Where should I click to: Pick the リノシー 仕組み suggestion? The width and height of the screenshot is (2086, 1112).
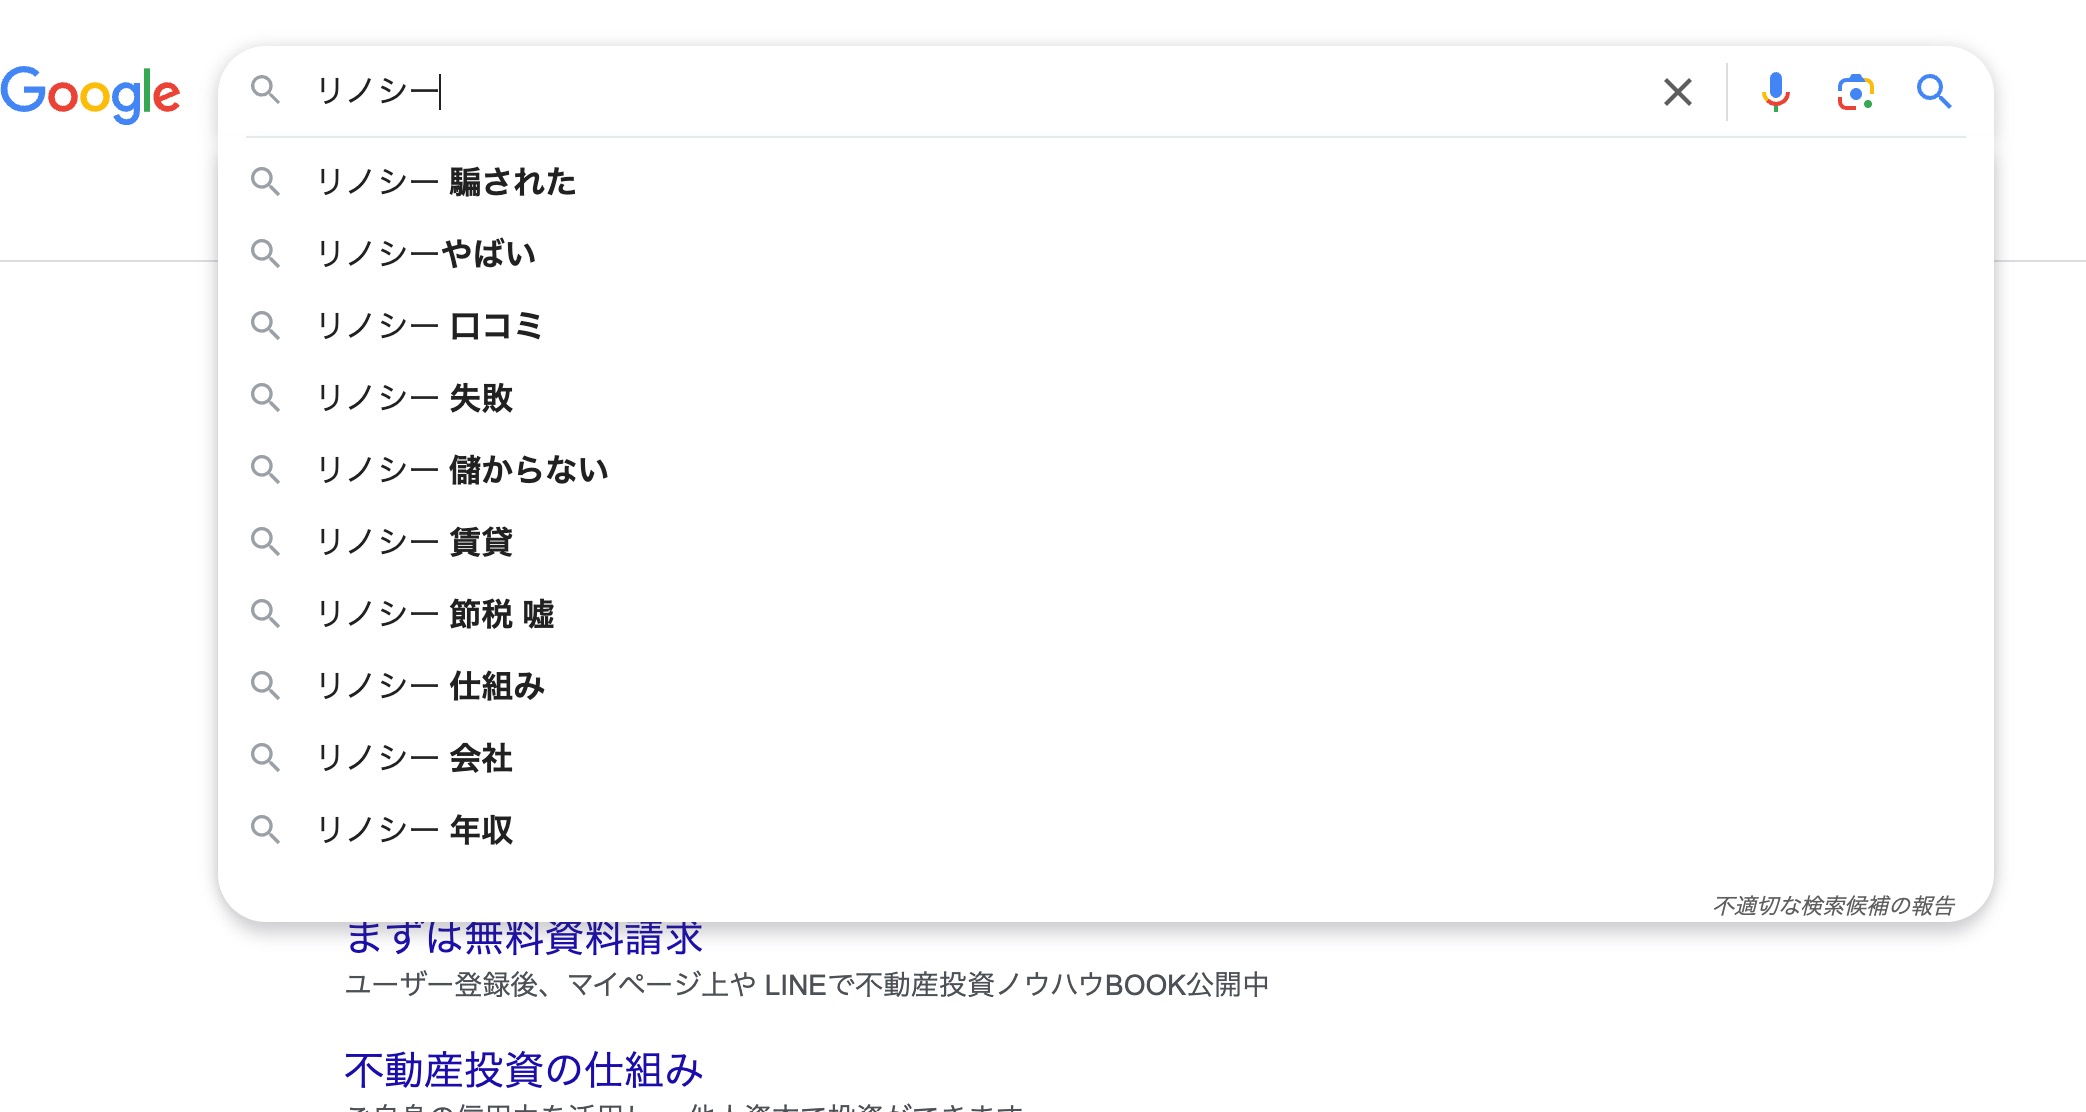pos(430,686)
